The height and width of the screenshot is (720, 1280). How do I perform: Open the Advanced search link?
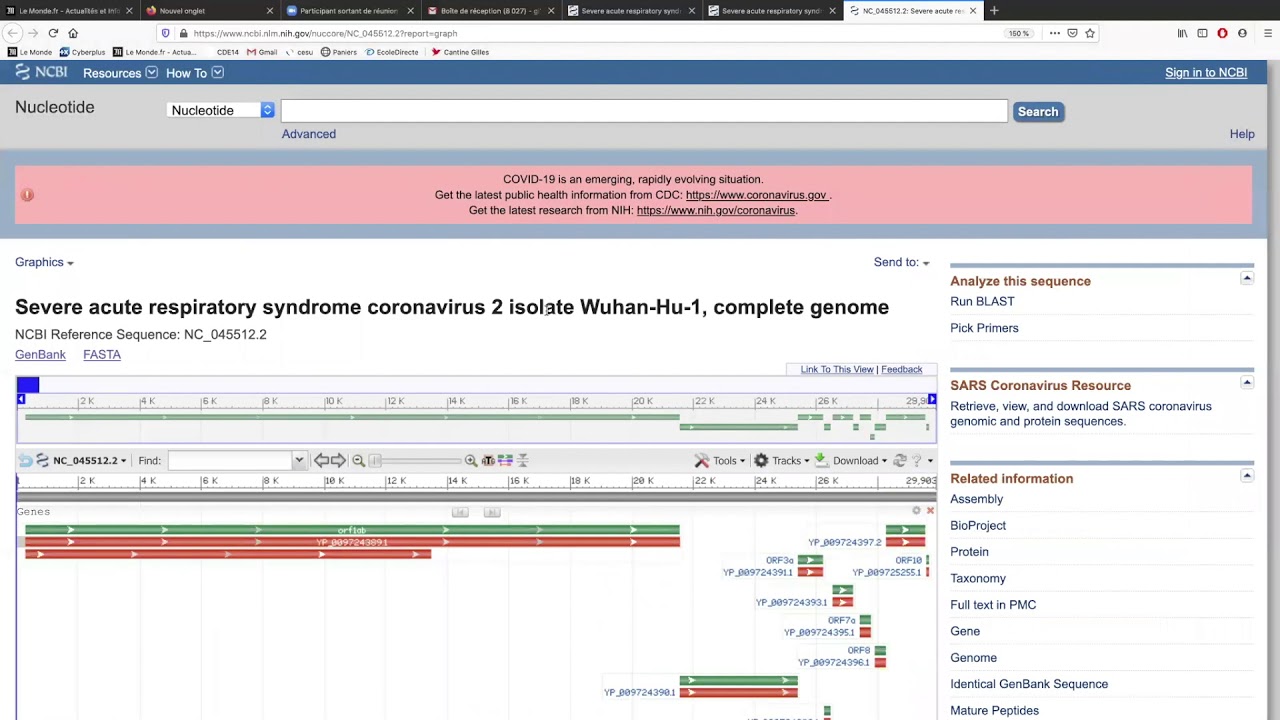pyautogui.click(x=309, y=134)
